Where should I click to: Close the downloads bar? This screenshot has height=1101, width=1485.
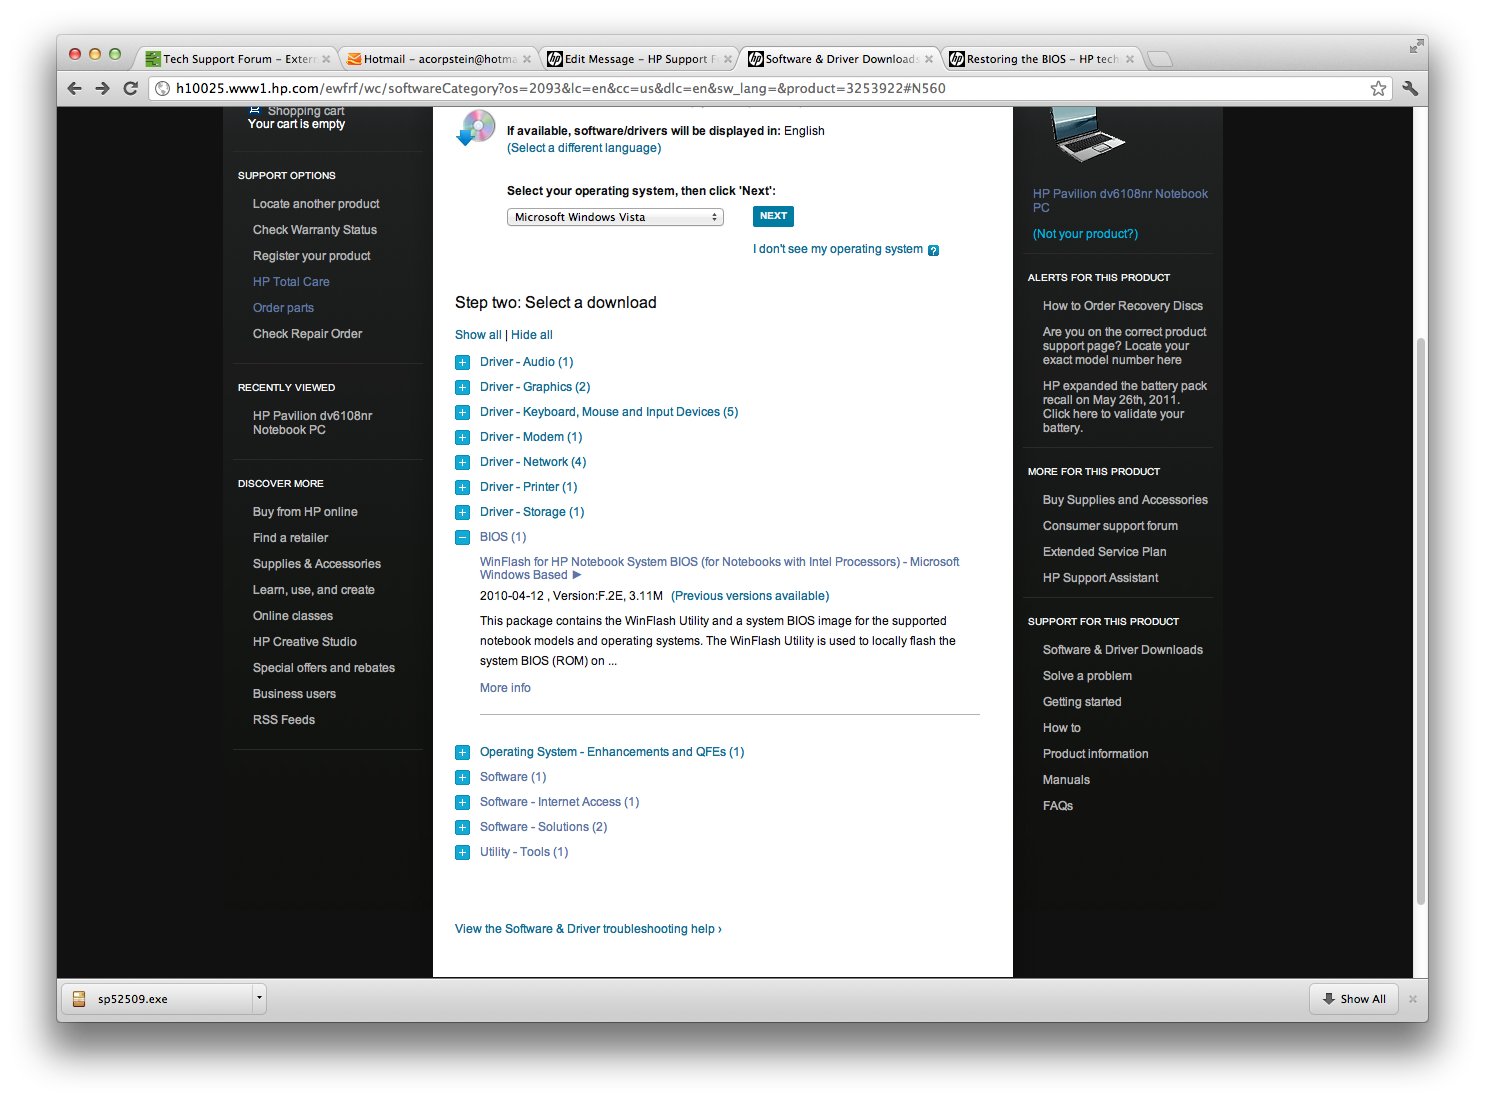coord(1413,999)
